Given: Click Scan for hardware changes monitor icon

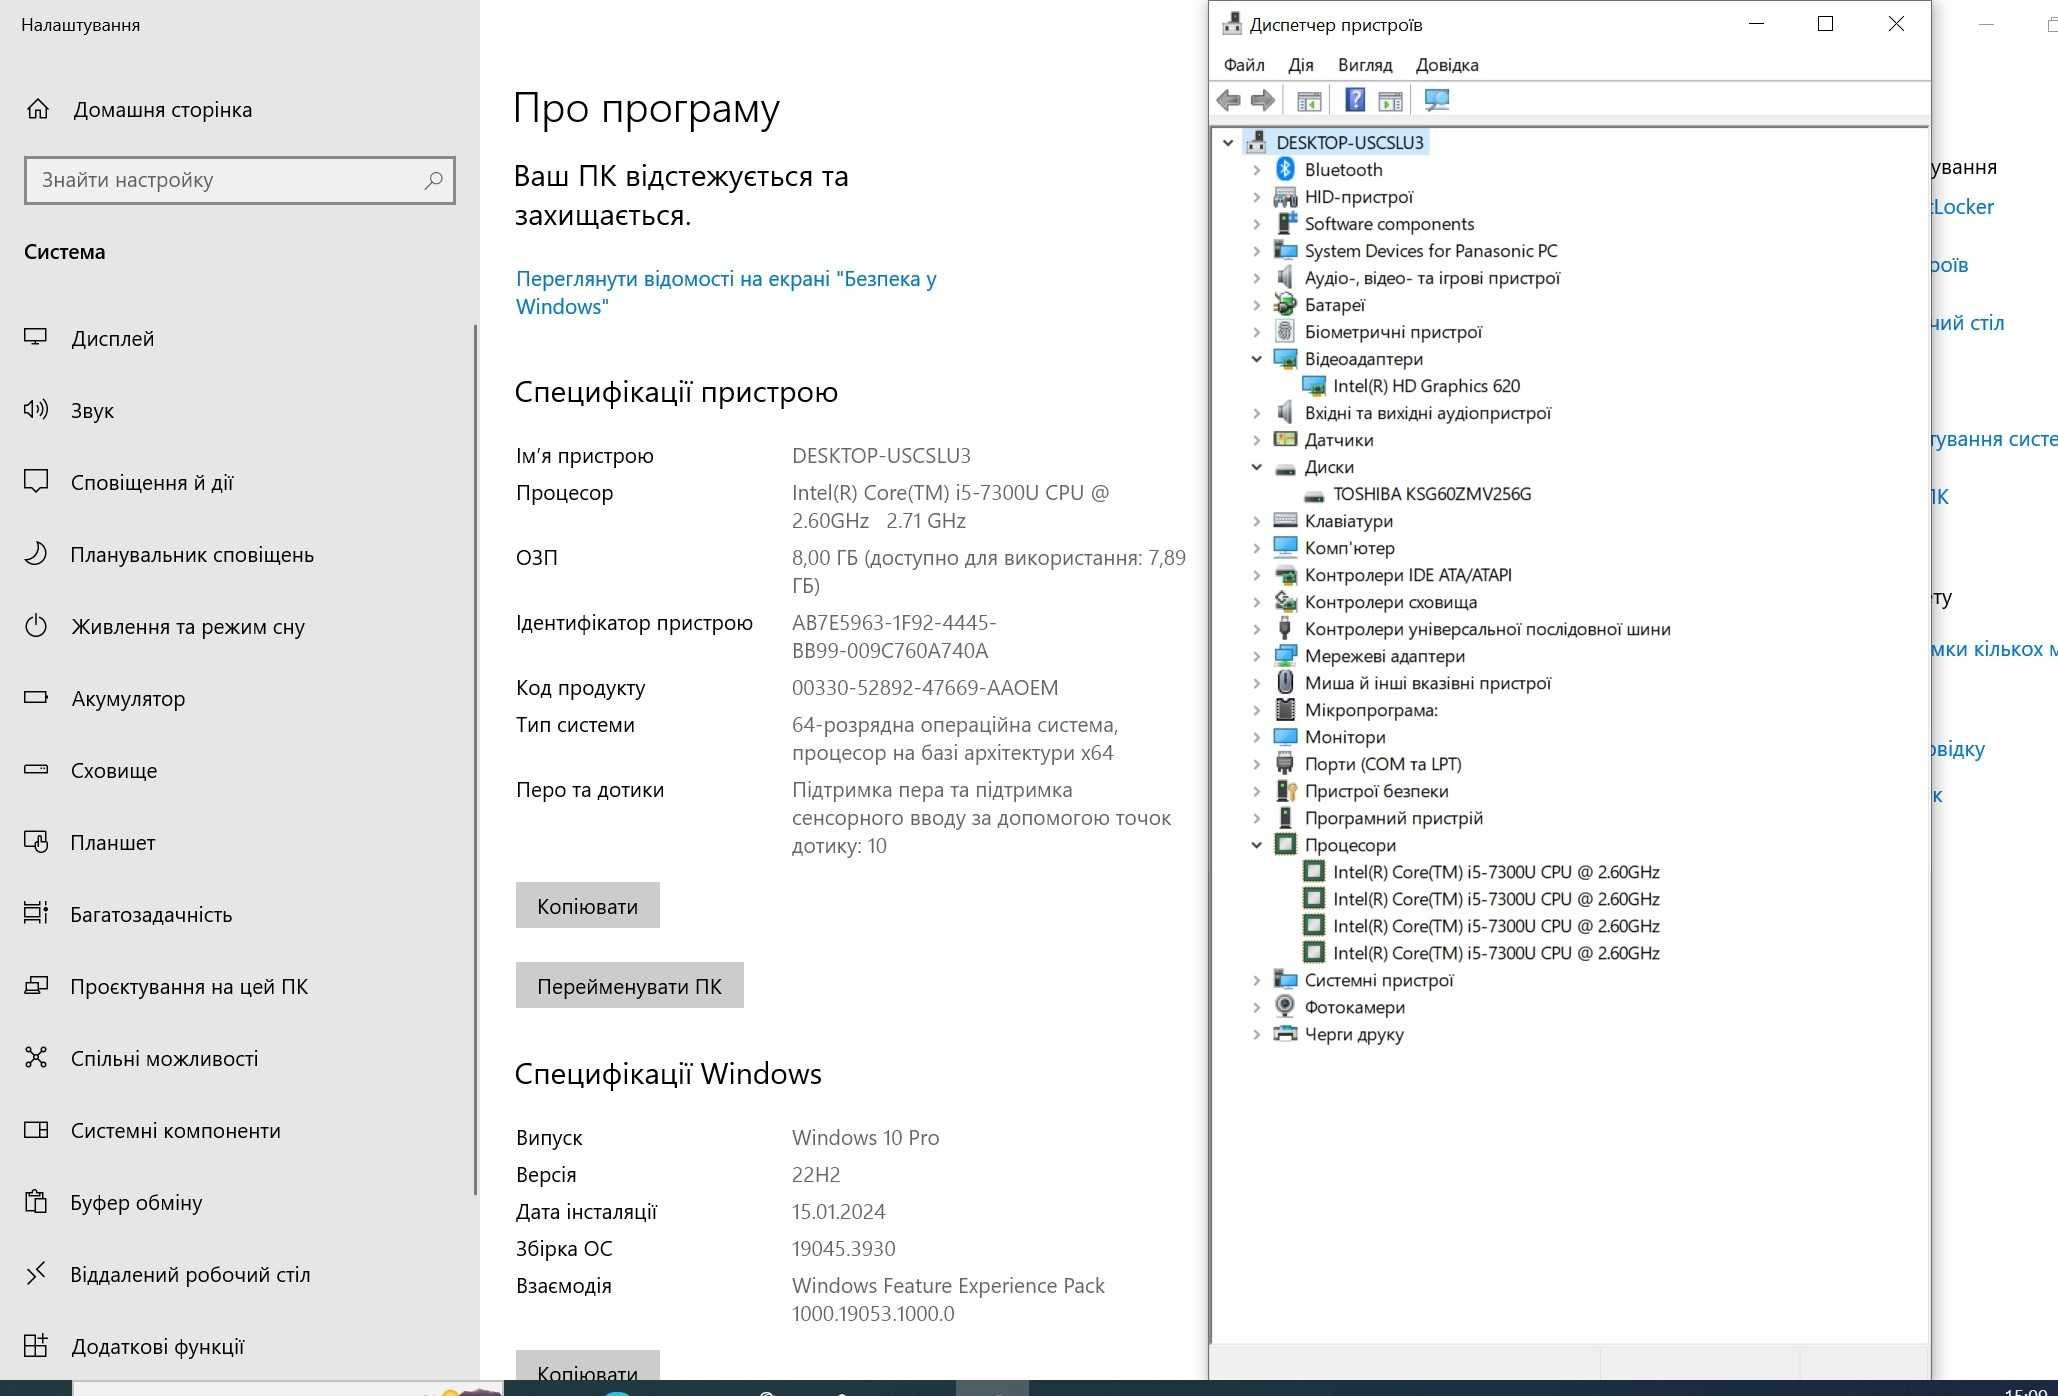Looking at the screenshot, I should pos(1436,100).
